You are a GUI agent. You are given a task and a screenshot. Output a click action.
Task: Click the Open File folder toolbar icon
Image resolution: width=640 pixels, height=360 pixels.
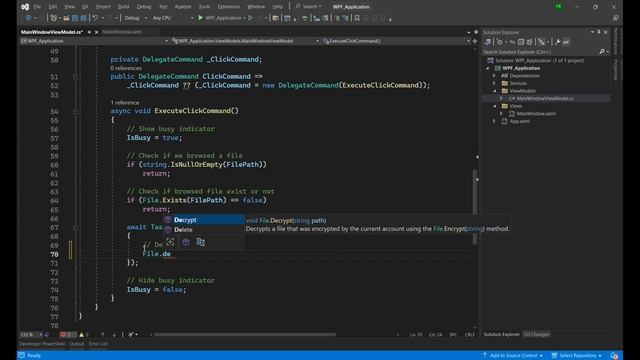(x=66, y=18)
